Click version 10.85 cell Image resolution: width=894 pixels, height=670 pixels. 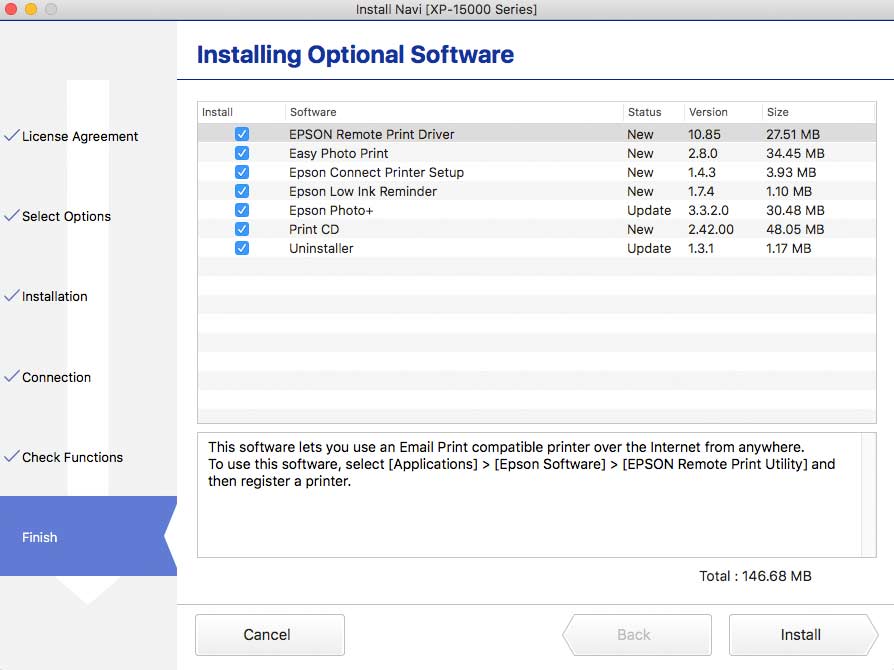tap(704, 135)
